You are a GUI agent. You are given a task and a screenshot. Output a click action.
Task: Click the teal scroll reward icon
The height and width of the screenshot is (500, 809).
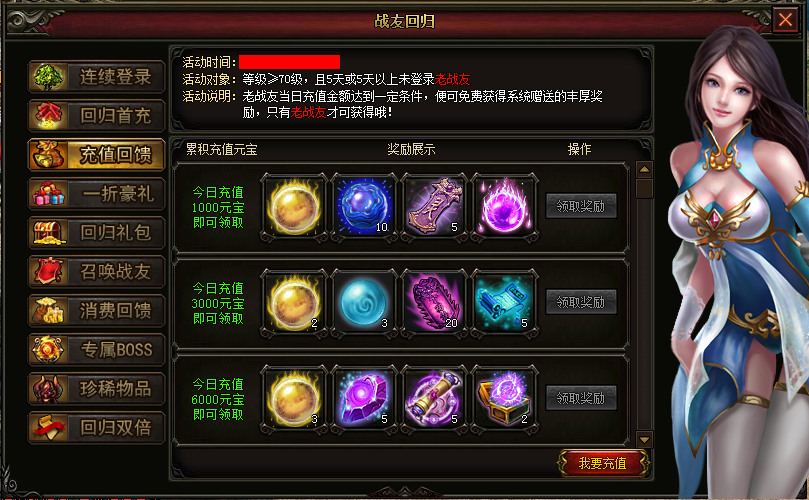coord(505,303)
